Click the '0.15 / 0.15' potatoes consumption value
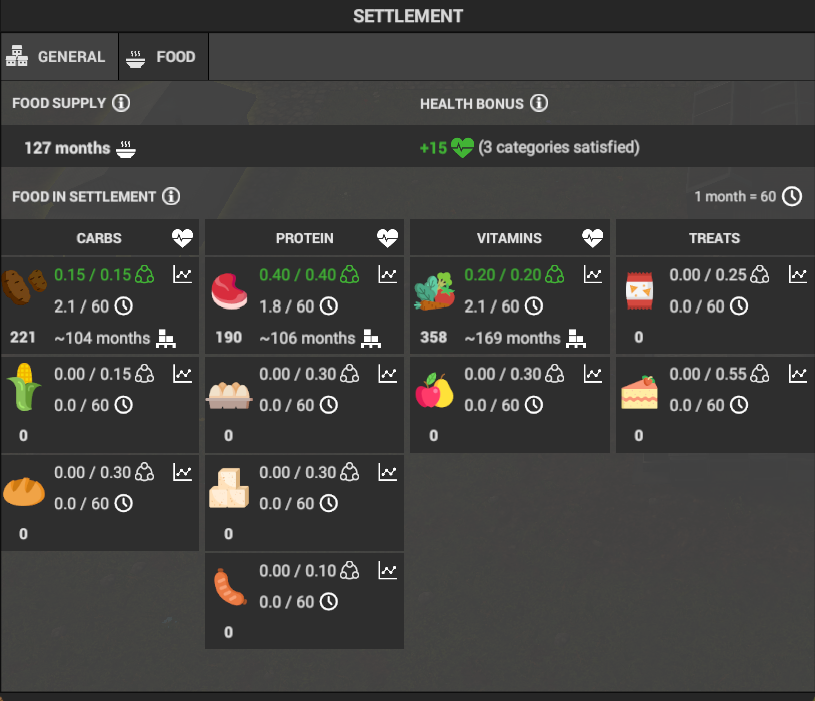 [93, 274]
